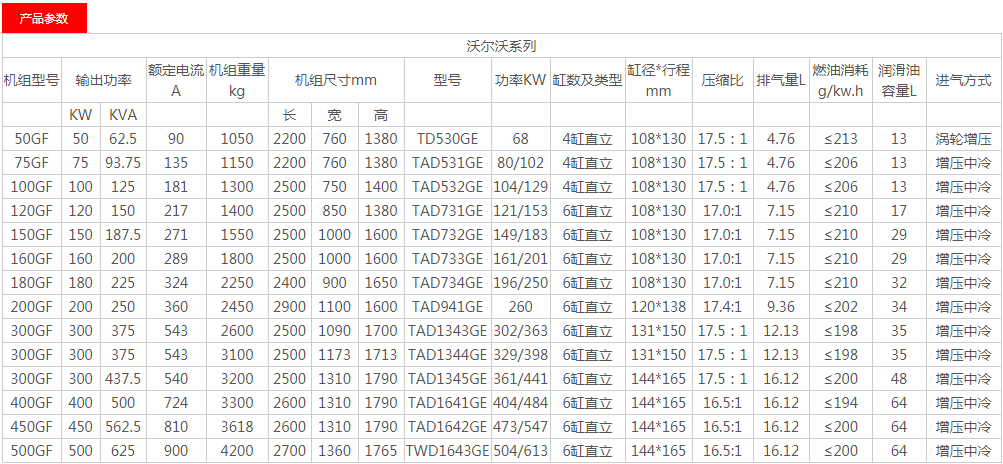Click engine model TAD1343GE

point(447,332)
